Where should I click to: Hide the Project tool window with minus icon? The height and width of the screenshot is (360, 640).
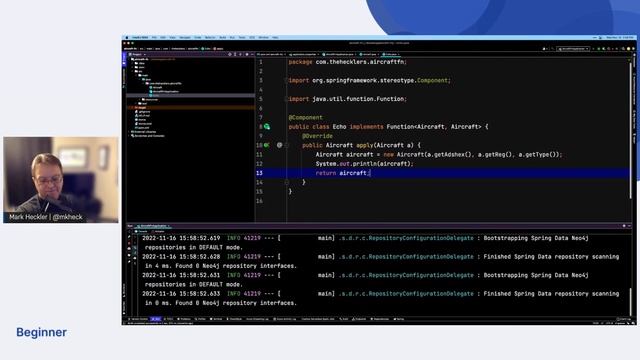coord(252,54)
